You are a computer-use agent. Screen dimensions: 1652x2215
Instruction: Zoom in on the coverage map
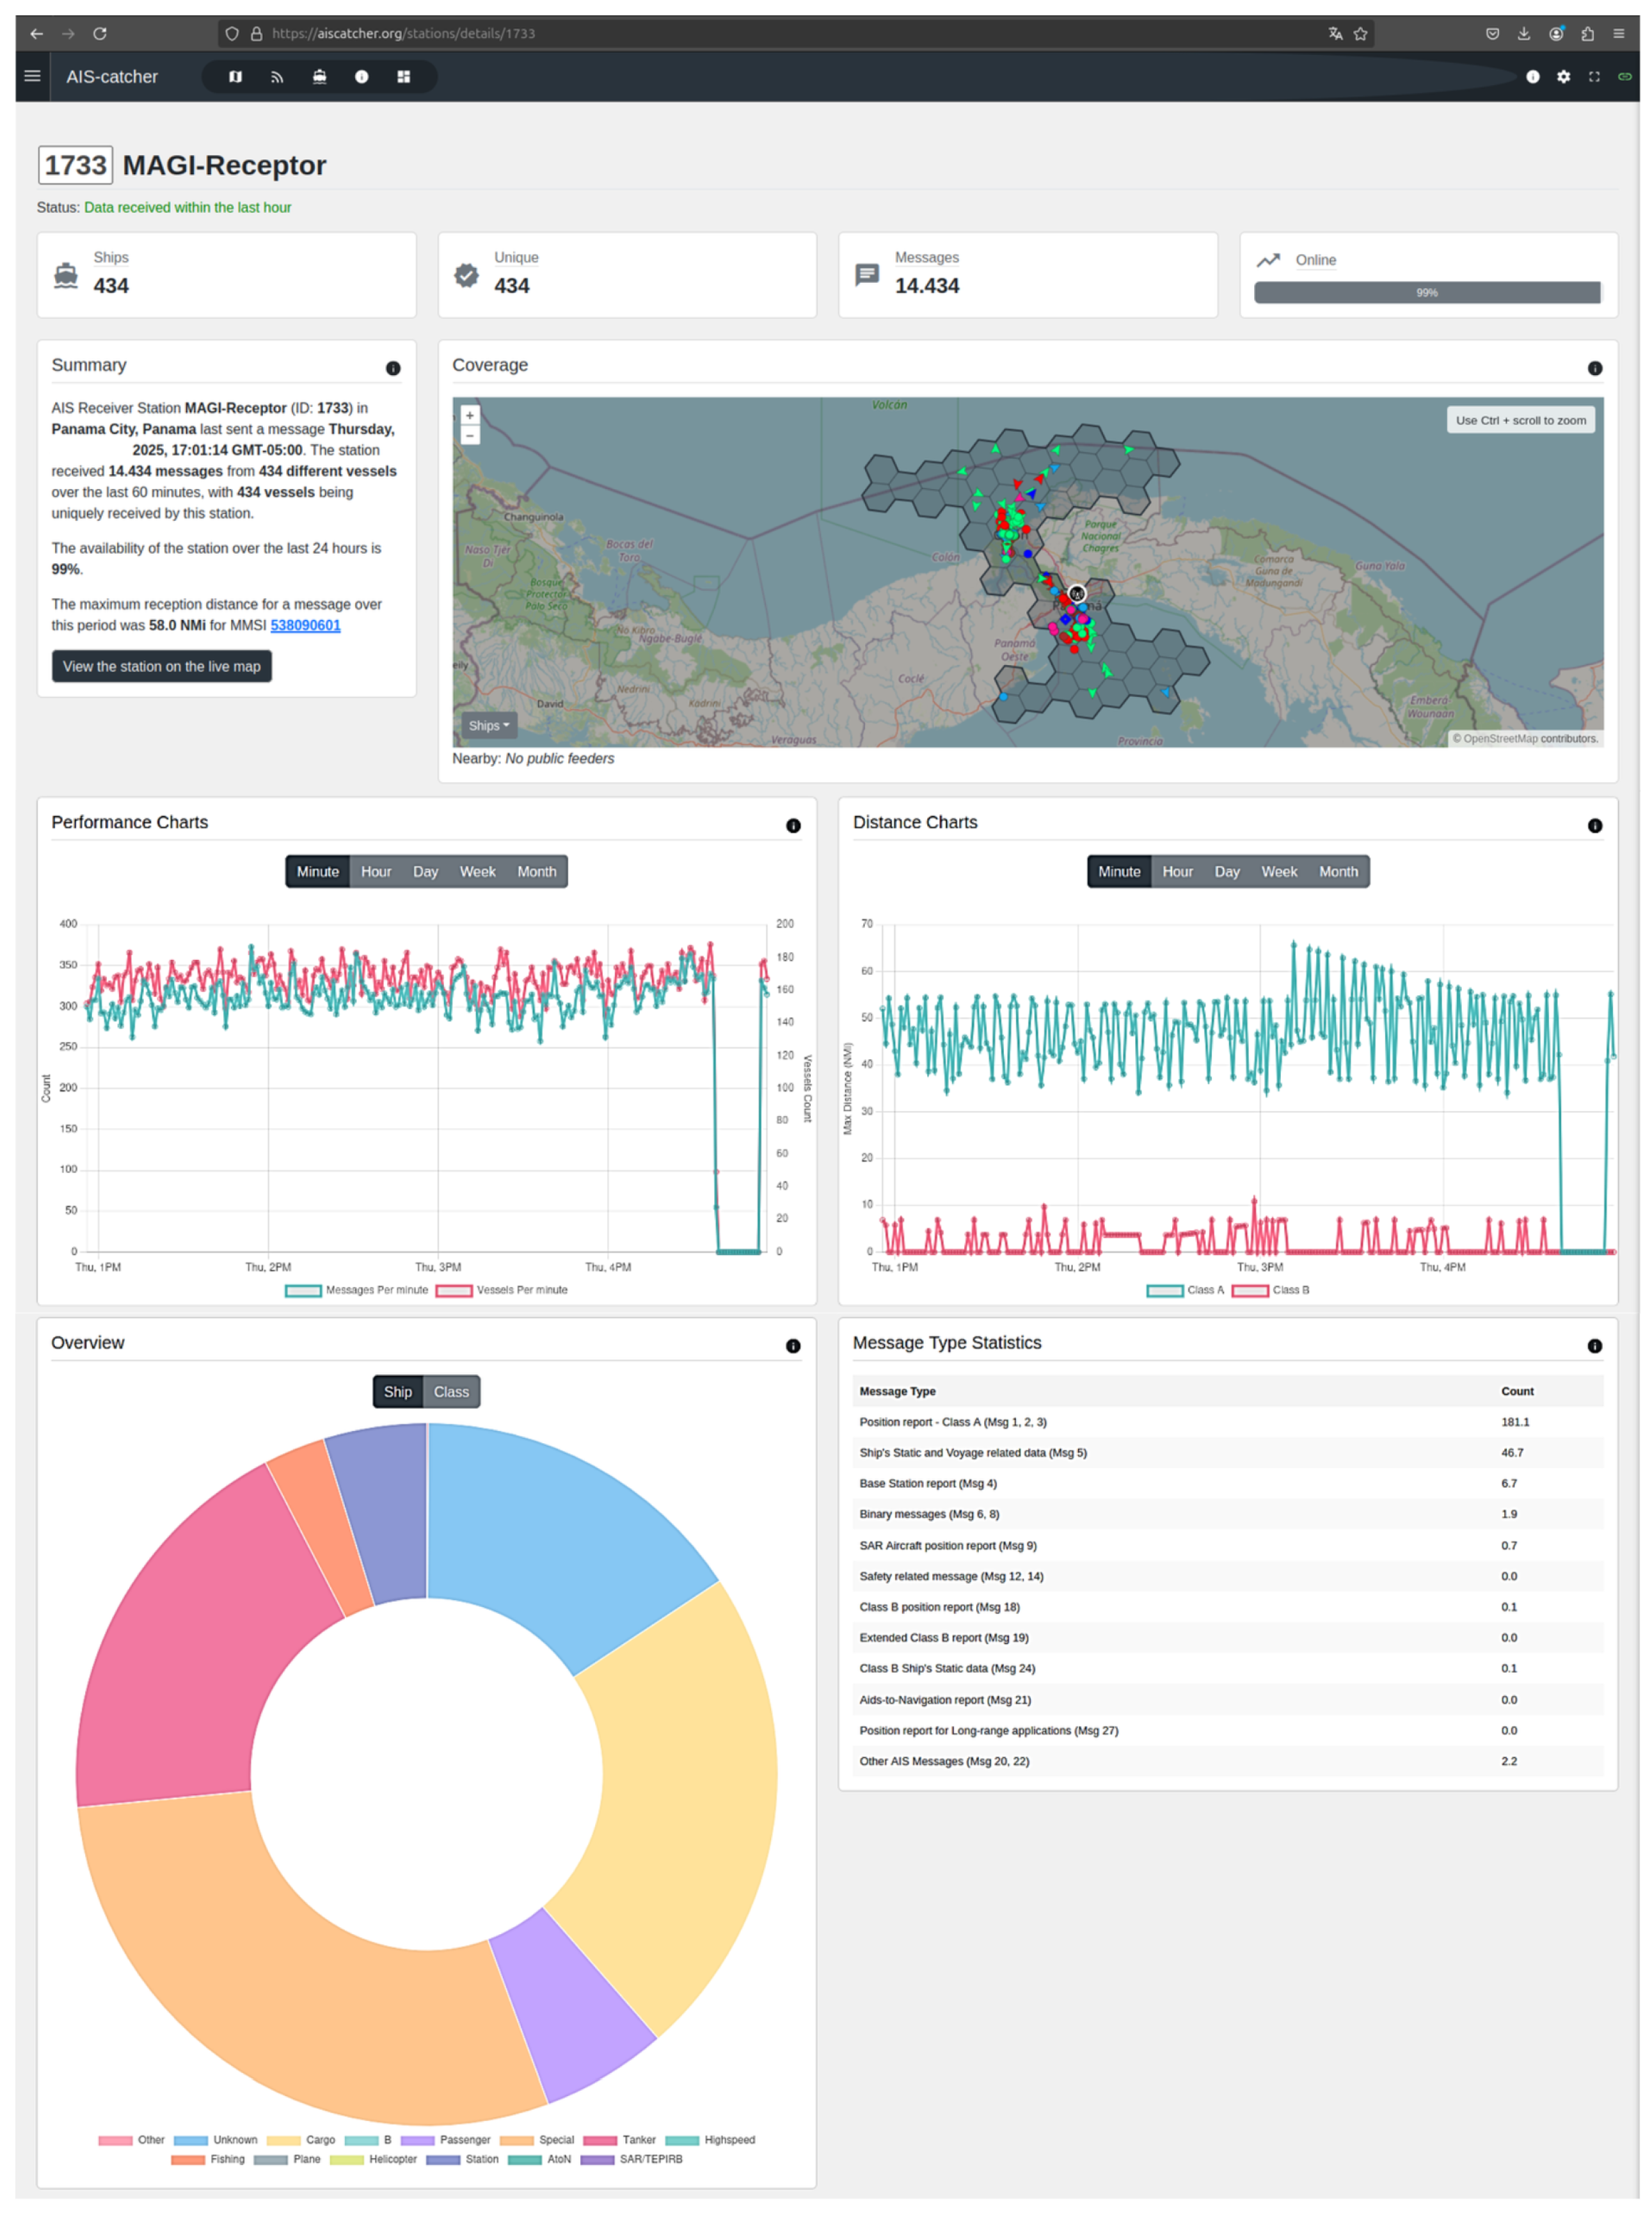[469, 415]
